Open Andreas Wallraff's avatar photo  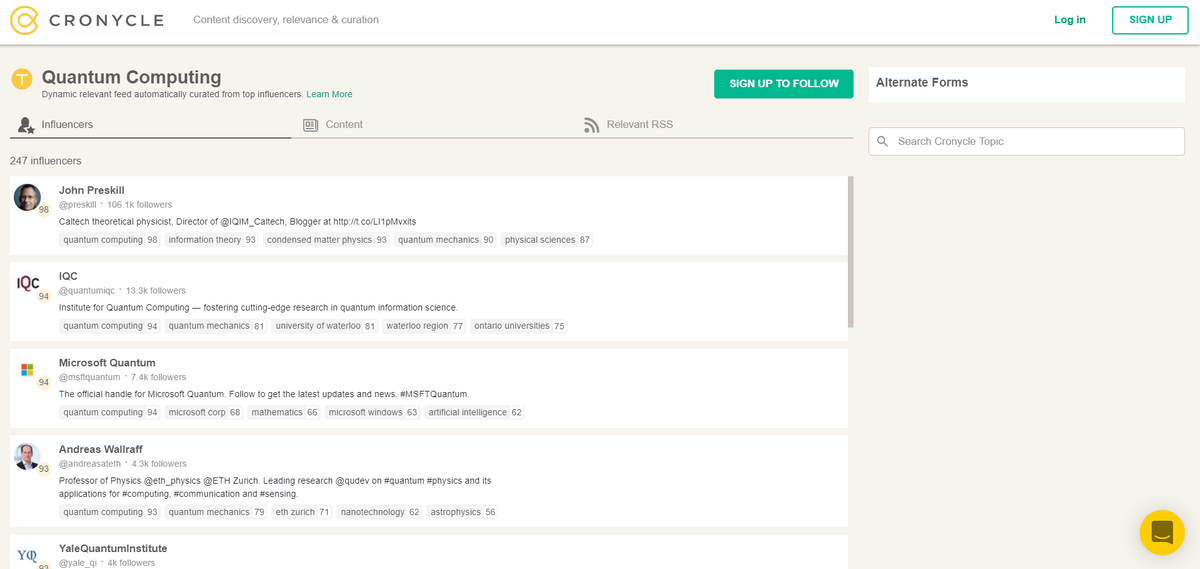pos(27,456)
